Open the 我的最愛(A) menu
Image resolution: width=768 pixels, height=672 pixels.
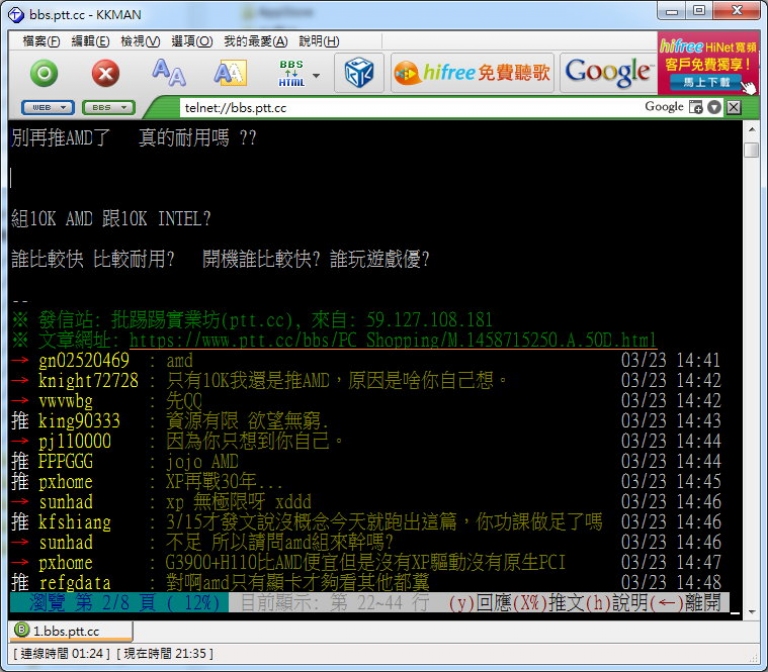click(x=256, y=41)
